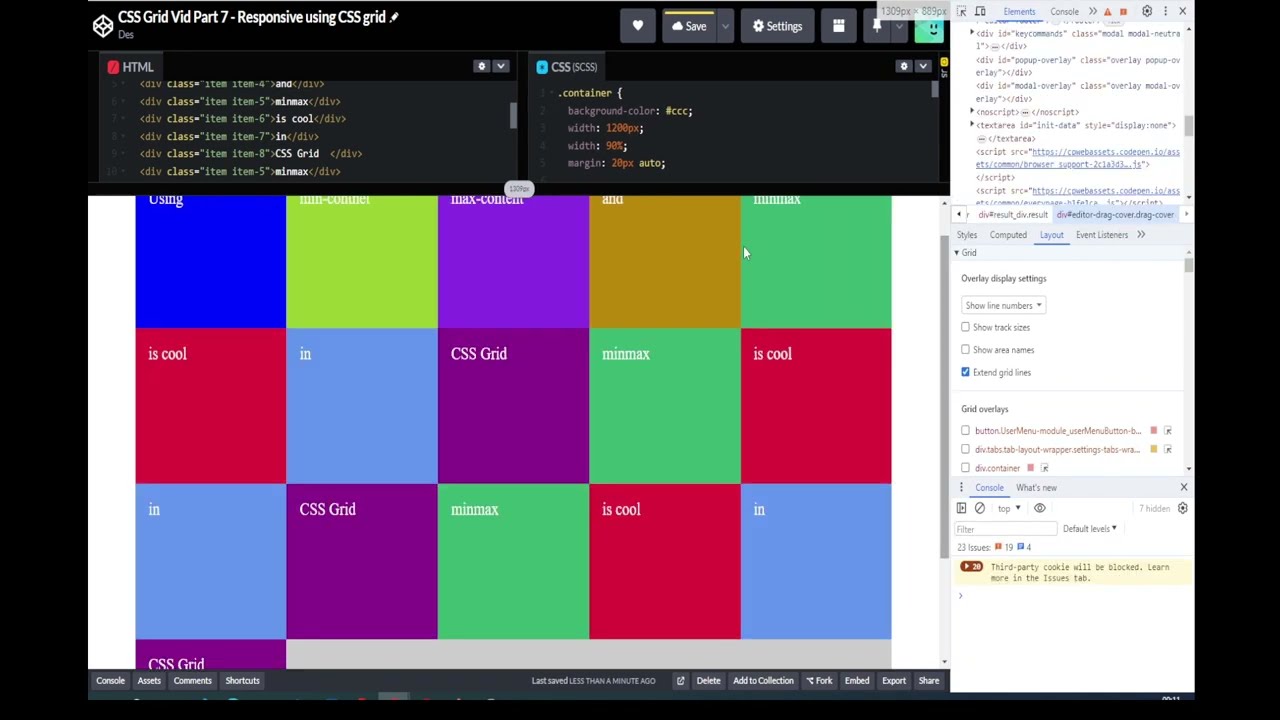Click the pencil edit-title icon
Viewport: 1280px width, 720px height.
coord(394,17)
